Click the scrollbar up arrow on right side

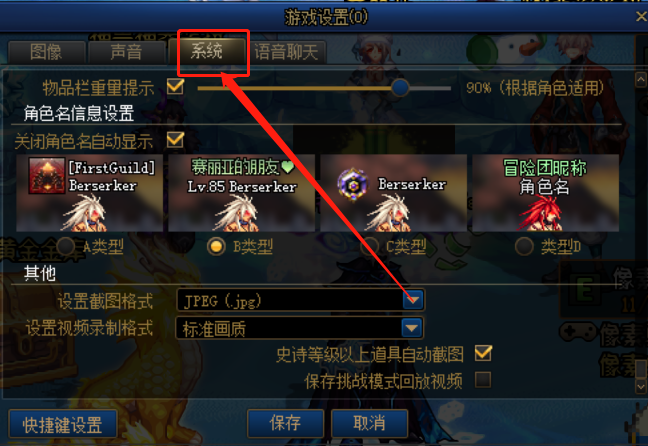tap(641, 80)
